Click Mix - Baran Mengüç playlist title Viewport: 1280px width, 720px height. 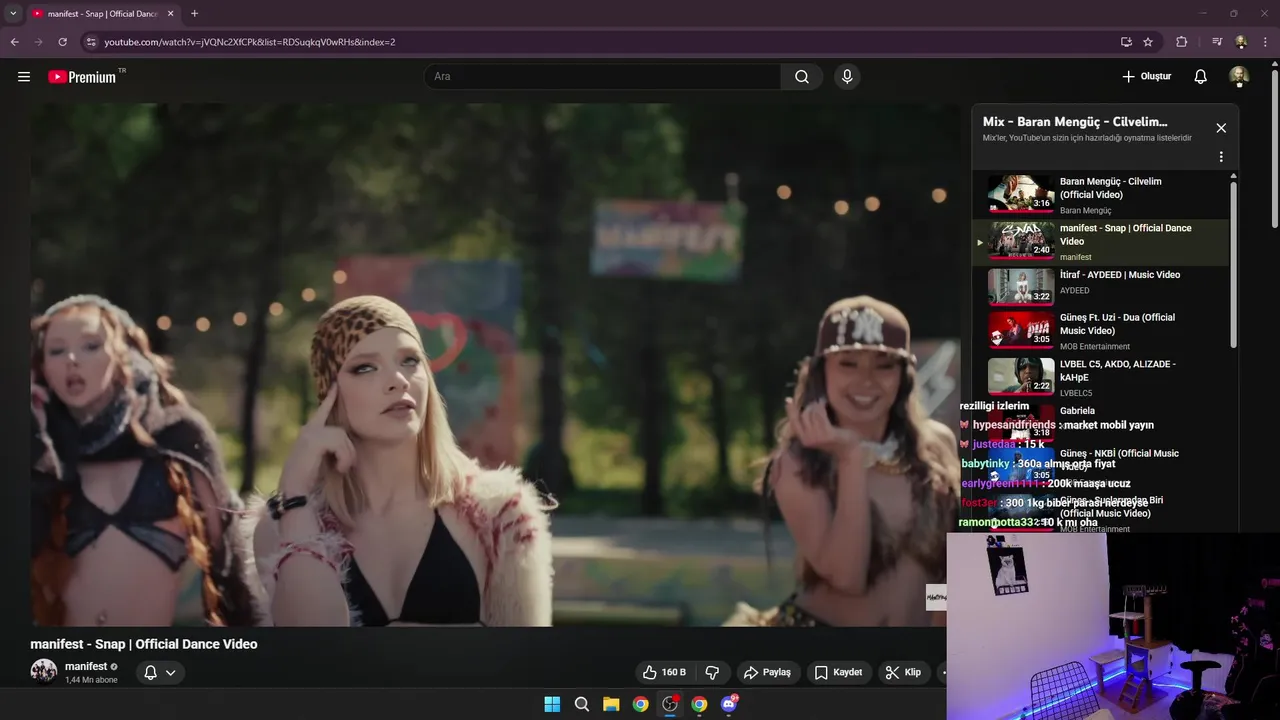coord(1075,122)
